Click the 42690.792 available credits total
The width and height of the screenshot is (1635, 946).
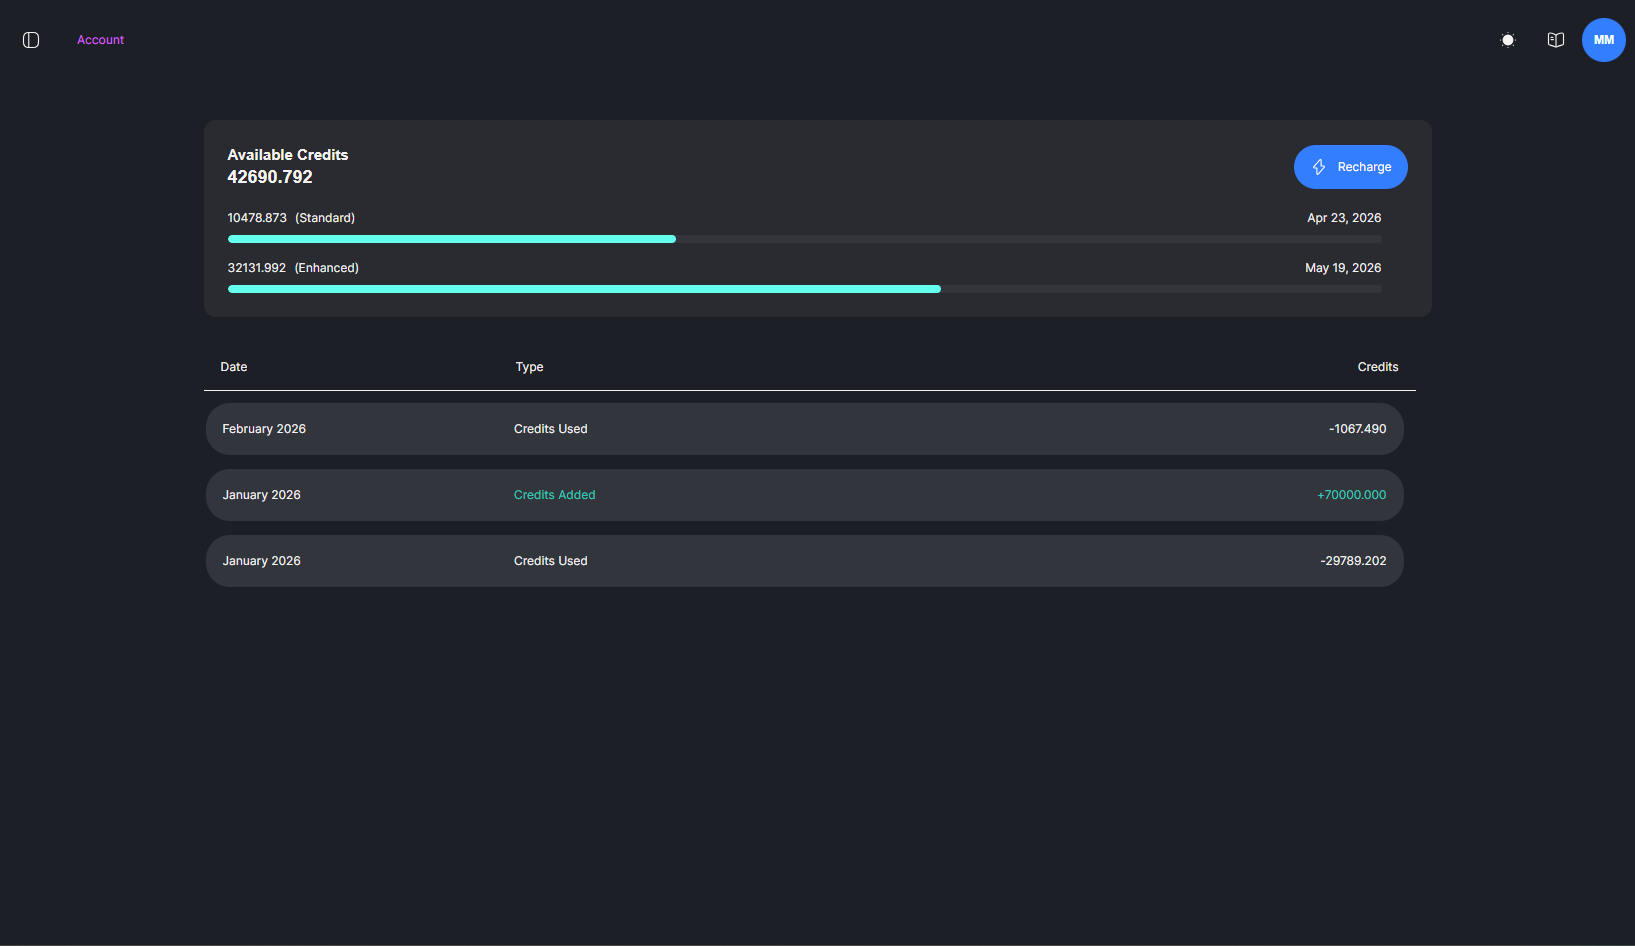point(270,177)
